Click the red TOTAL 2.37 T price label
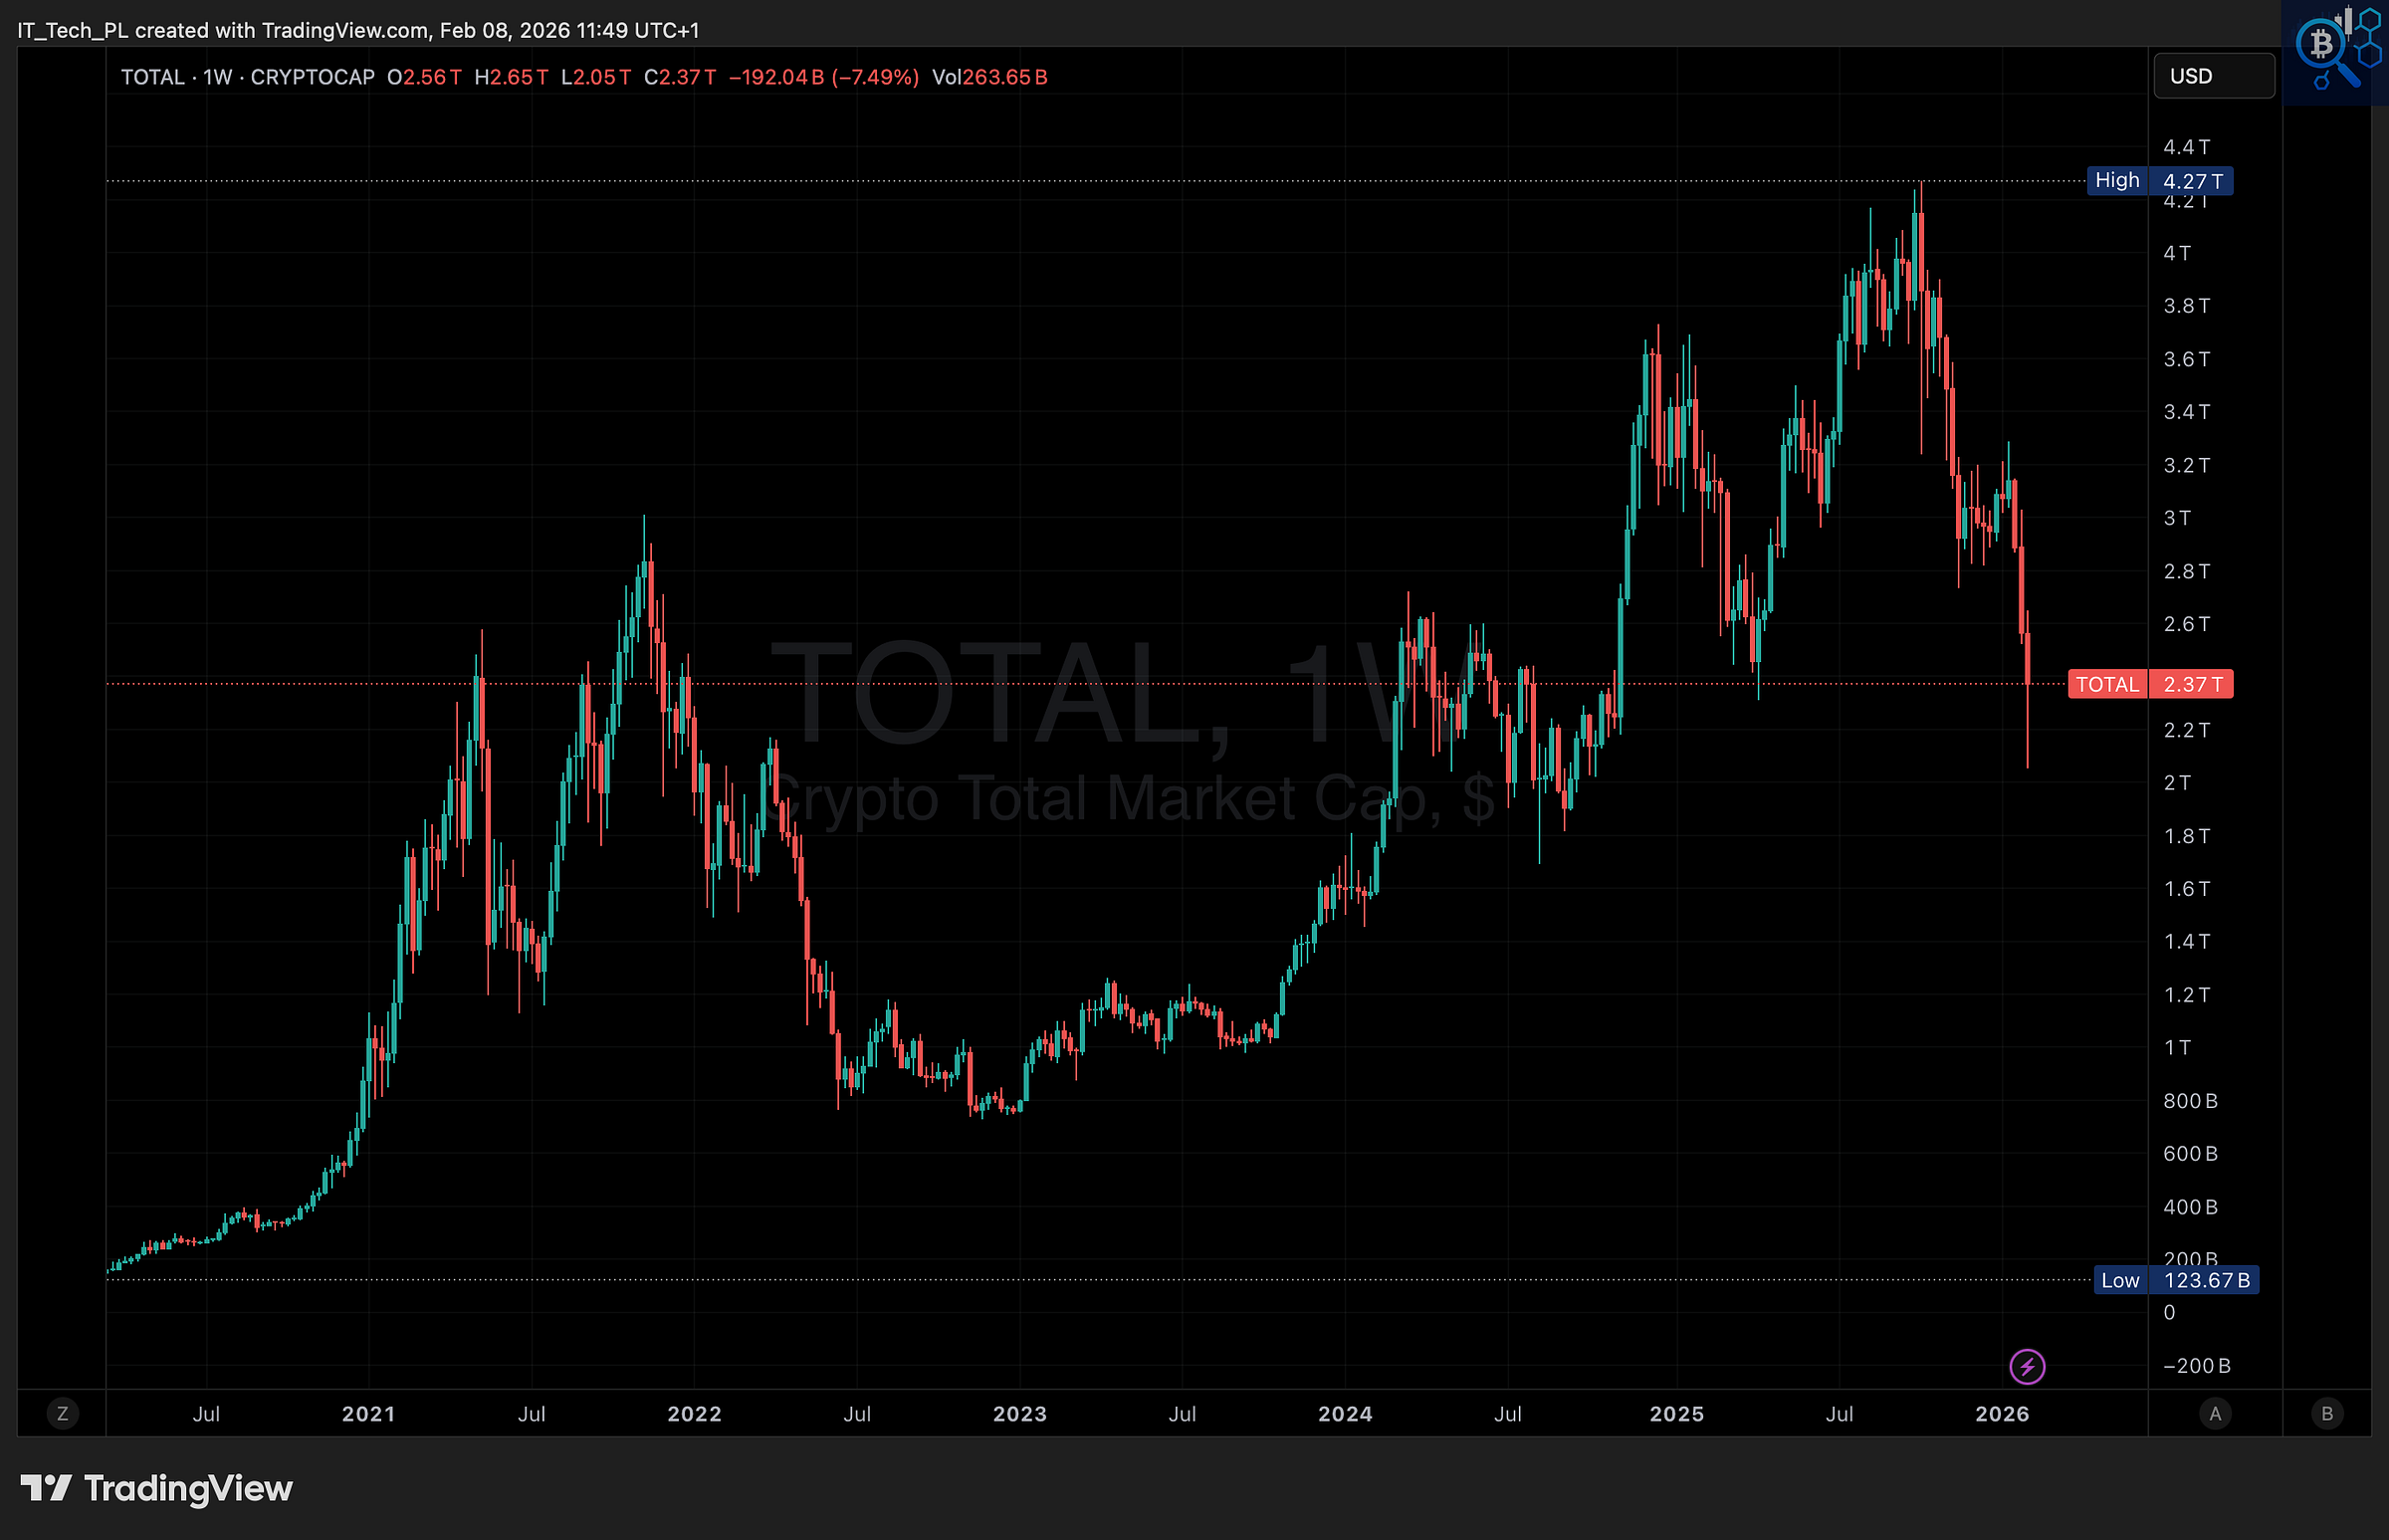The width and height of the screenshot is (2389, 1540). (x=2150, y=684)
